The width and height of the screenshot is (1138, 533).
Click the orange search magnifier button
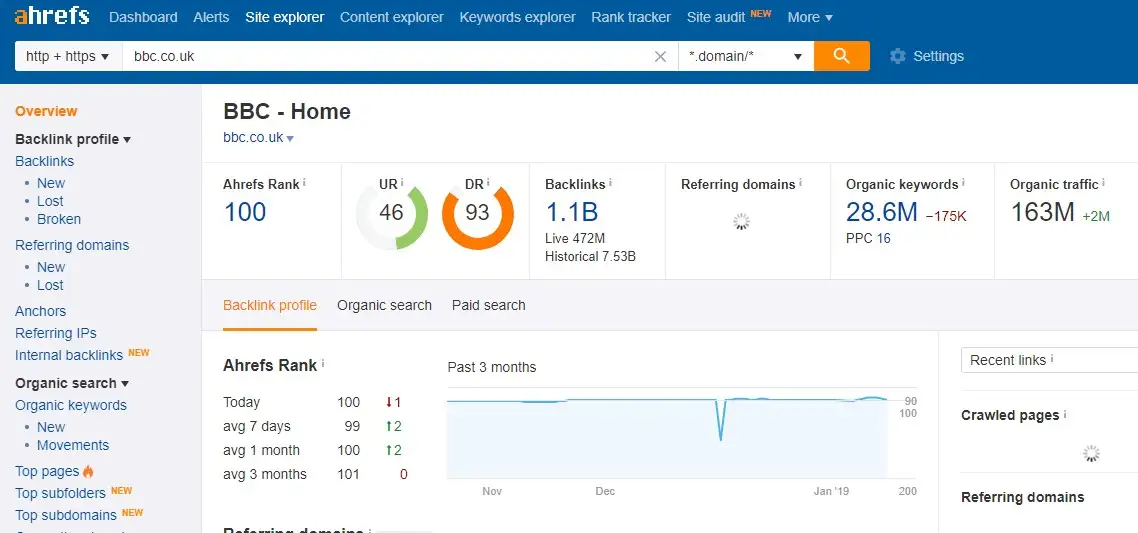pyautogui.click(x=841, y=56)
